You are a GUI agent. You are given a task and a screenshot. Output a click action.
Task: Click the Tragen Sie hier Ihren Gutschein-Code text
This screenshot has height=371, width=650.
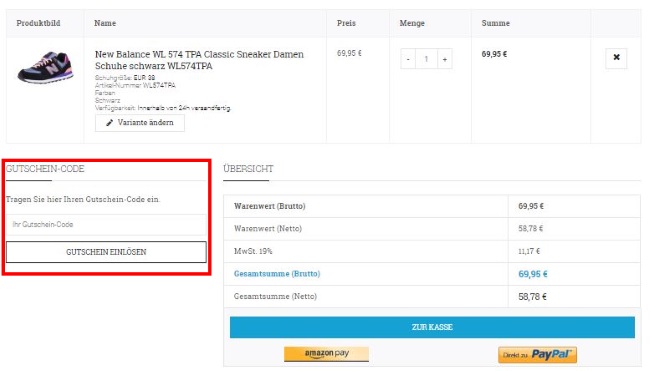click(83, 199)
